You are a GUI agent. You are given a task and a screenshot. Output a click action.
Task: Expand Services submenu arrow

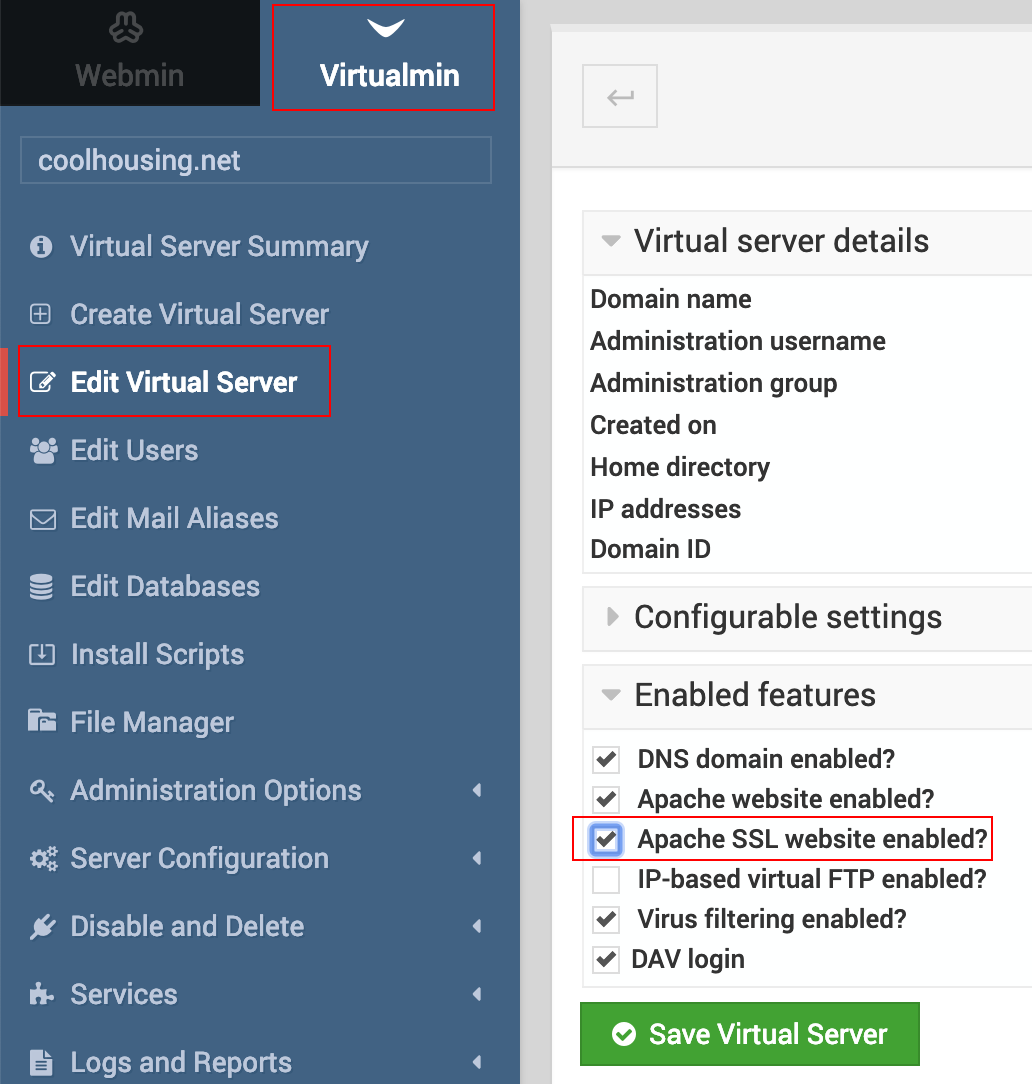(477, 994)
